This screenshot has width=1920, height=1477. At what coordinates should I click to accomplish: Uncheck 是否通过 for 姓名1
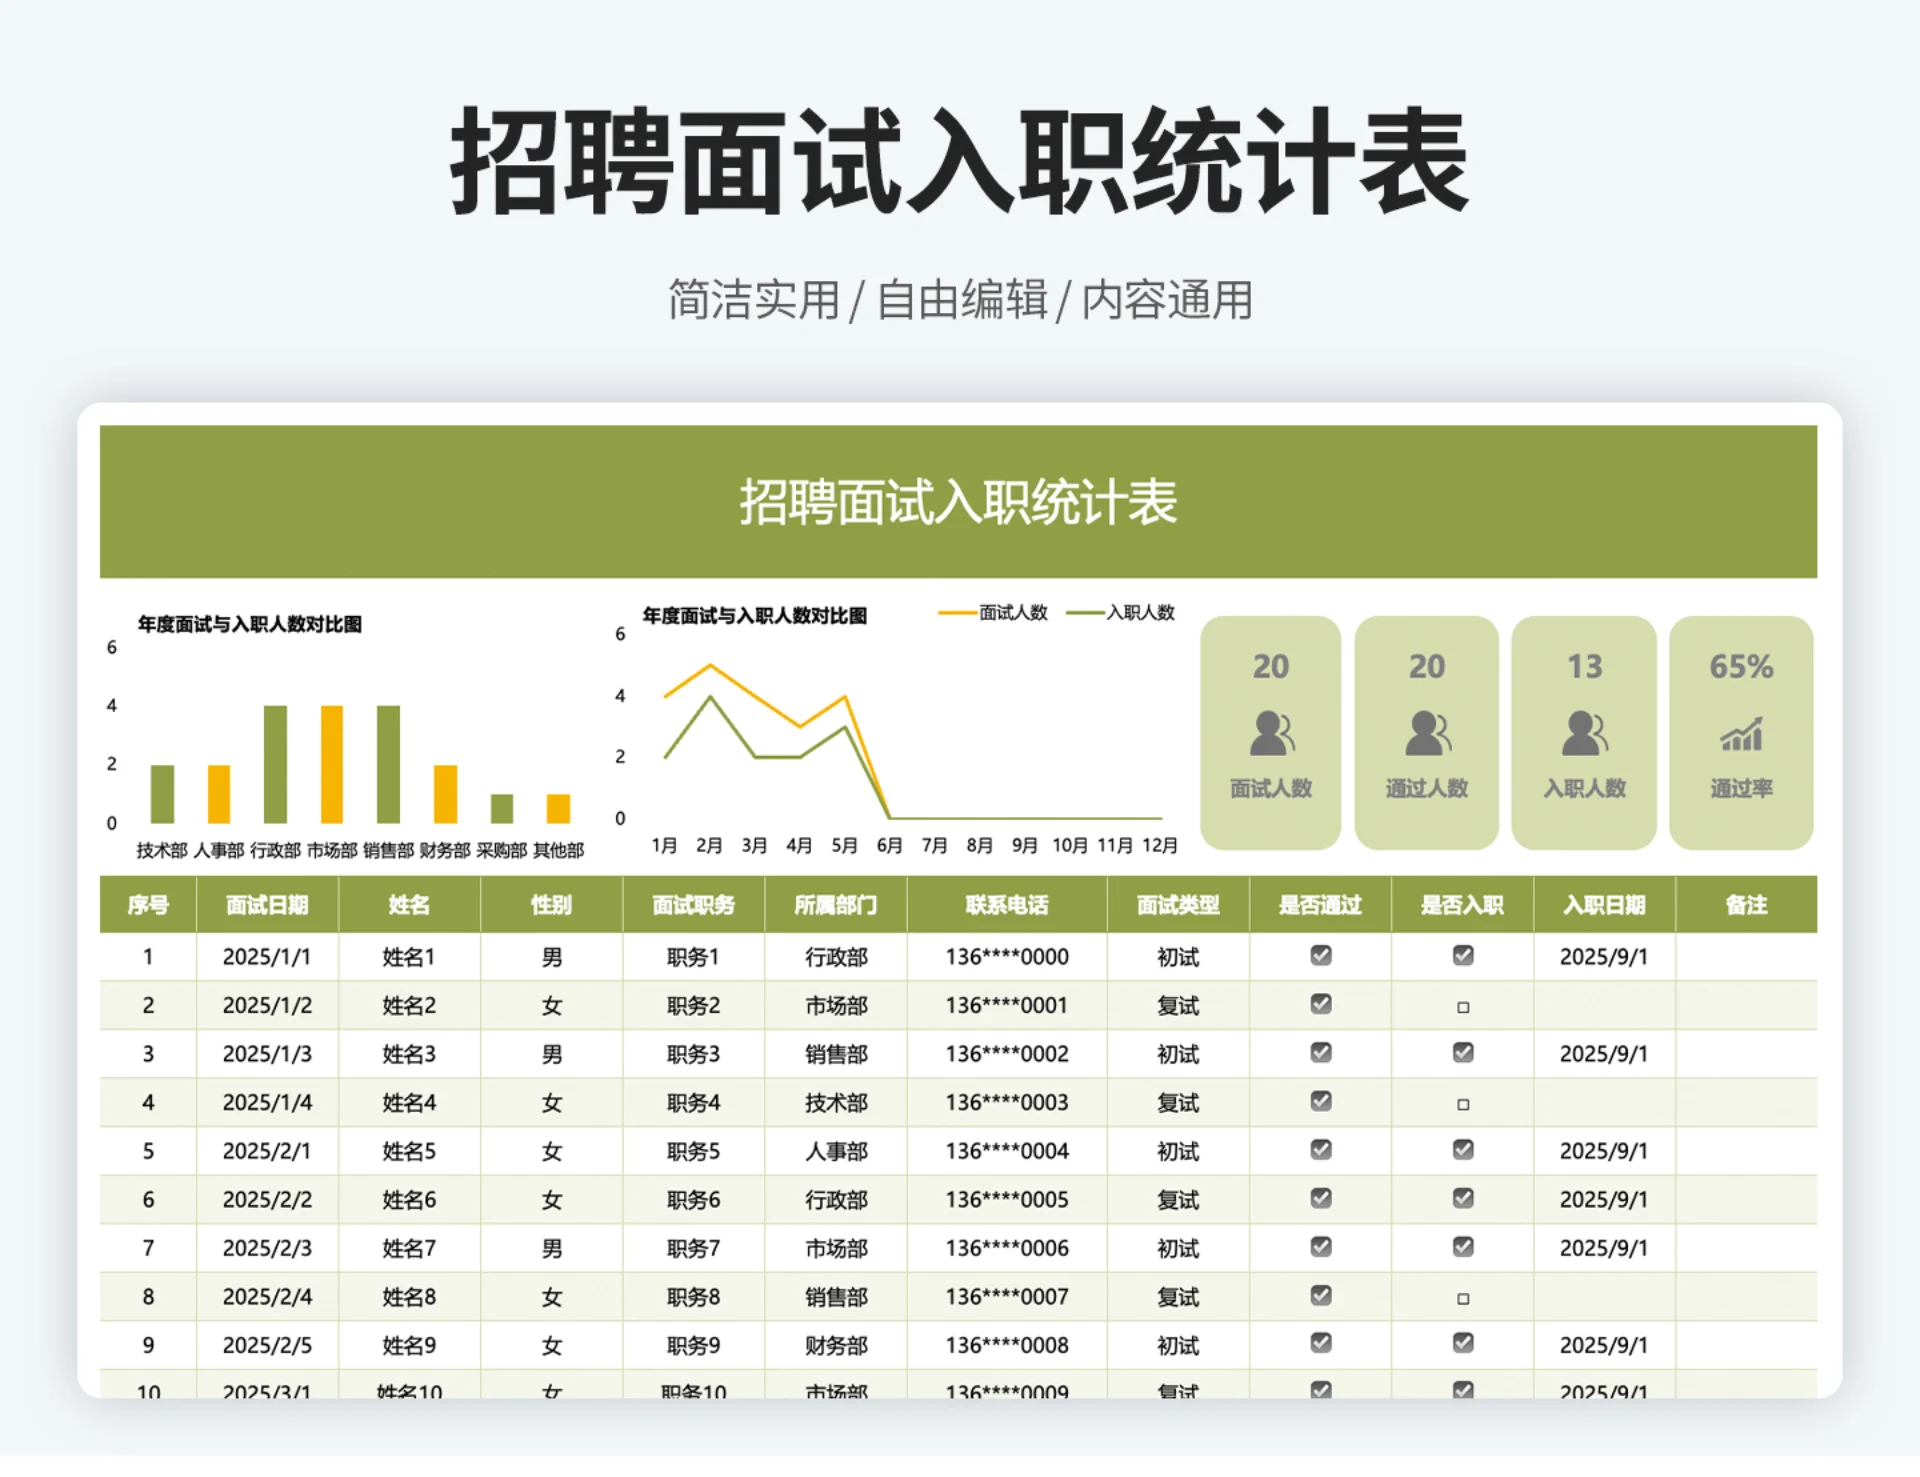click(x=1321, y=956)
